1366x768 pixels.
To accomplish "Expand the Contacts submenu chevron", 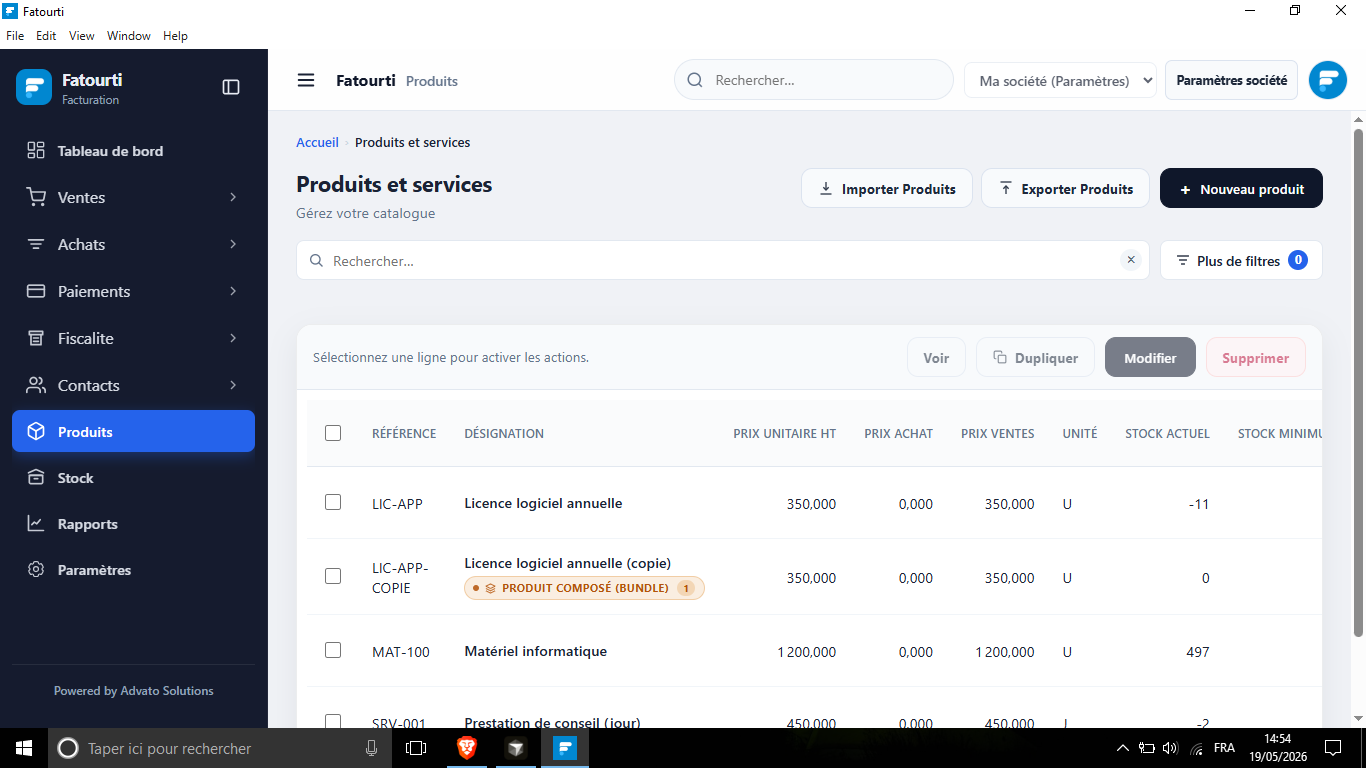I will pyautogui.click(x=233, y=385).
